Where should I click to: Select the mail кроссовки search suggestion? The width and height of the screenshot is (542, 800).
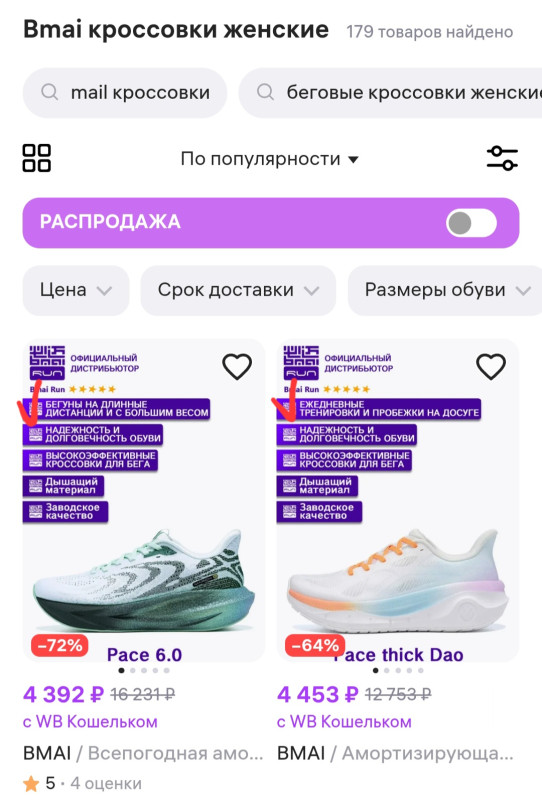click(x=125, y=93)
